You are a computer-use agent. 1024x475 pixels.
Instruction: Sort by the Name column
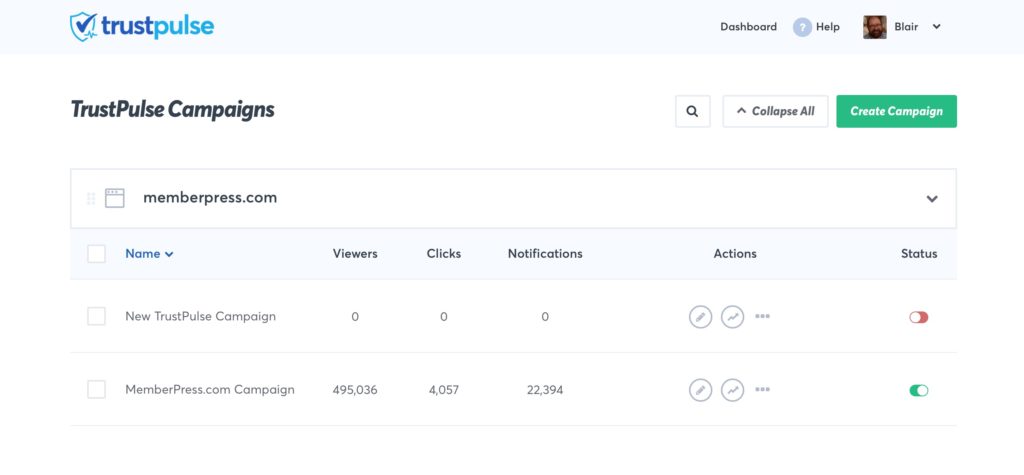pos(149,254)
